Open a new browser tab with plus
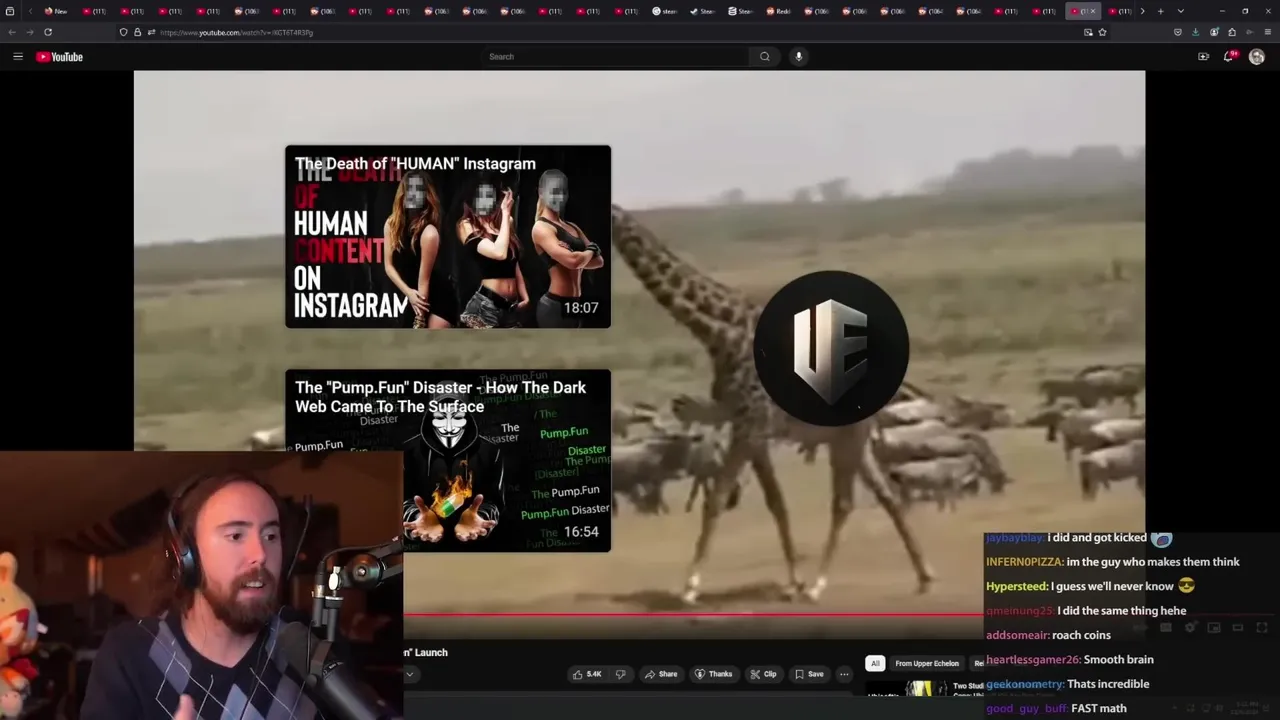The width and height of the screenshot is (1280, 720). [x=1160, y=11]
